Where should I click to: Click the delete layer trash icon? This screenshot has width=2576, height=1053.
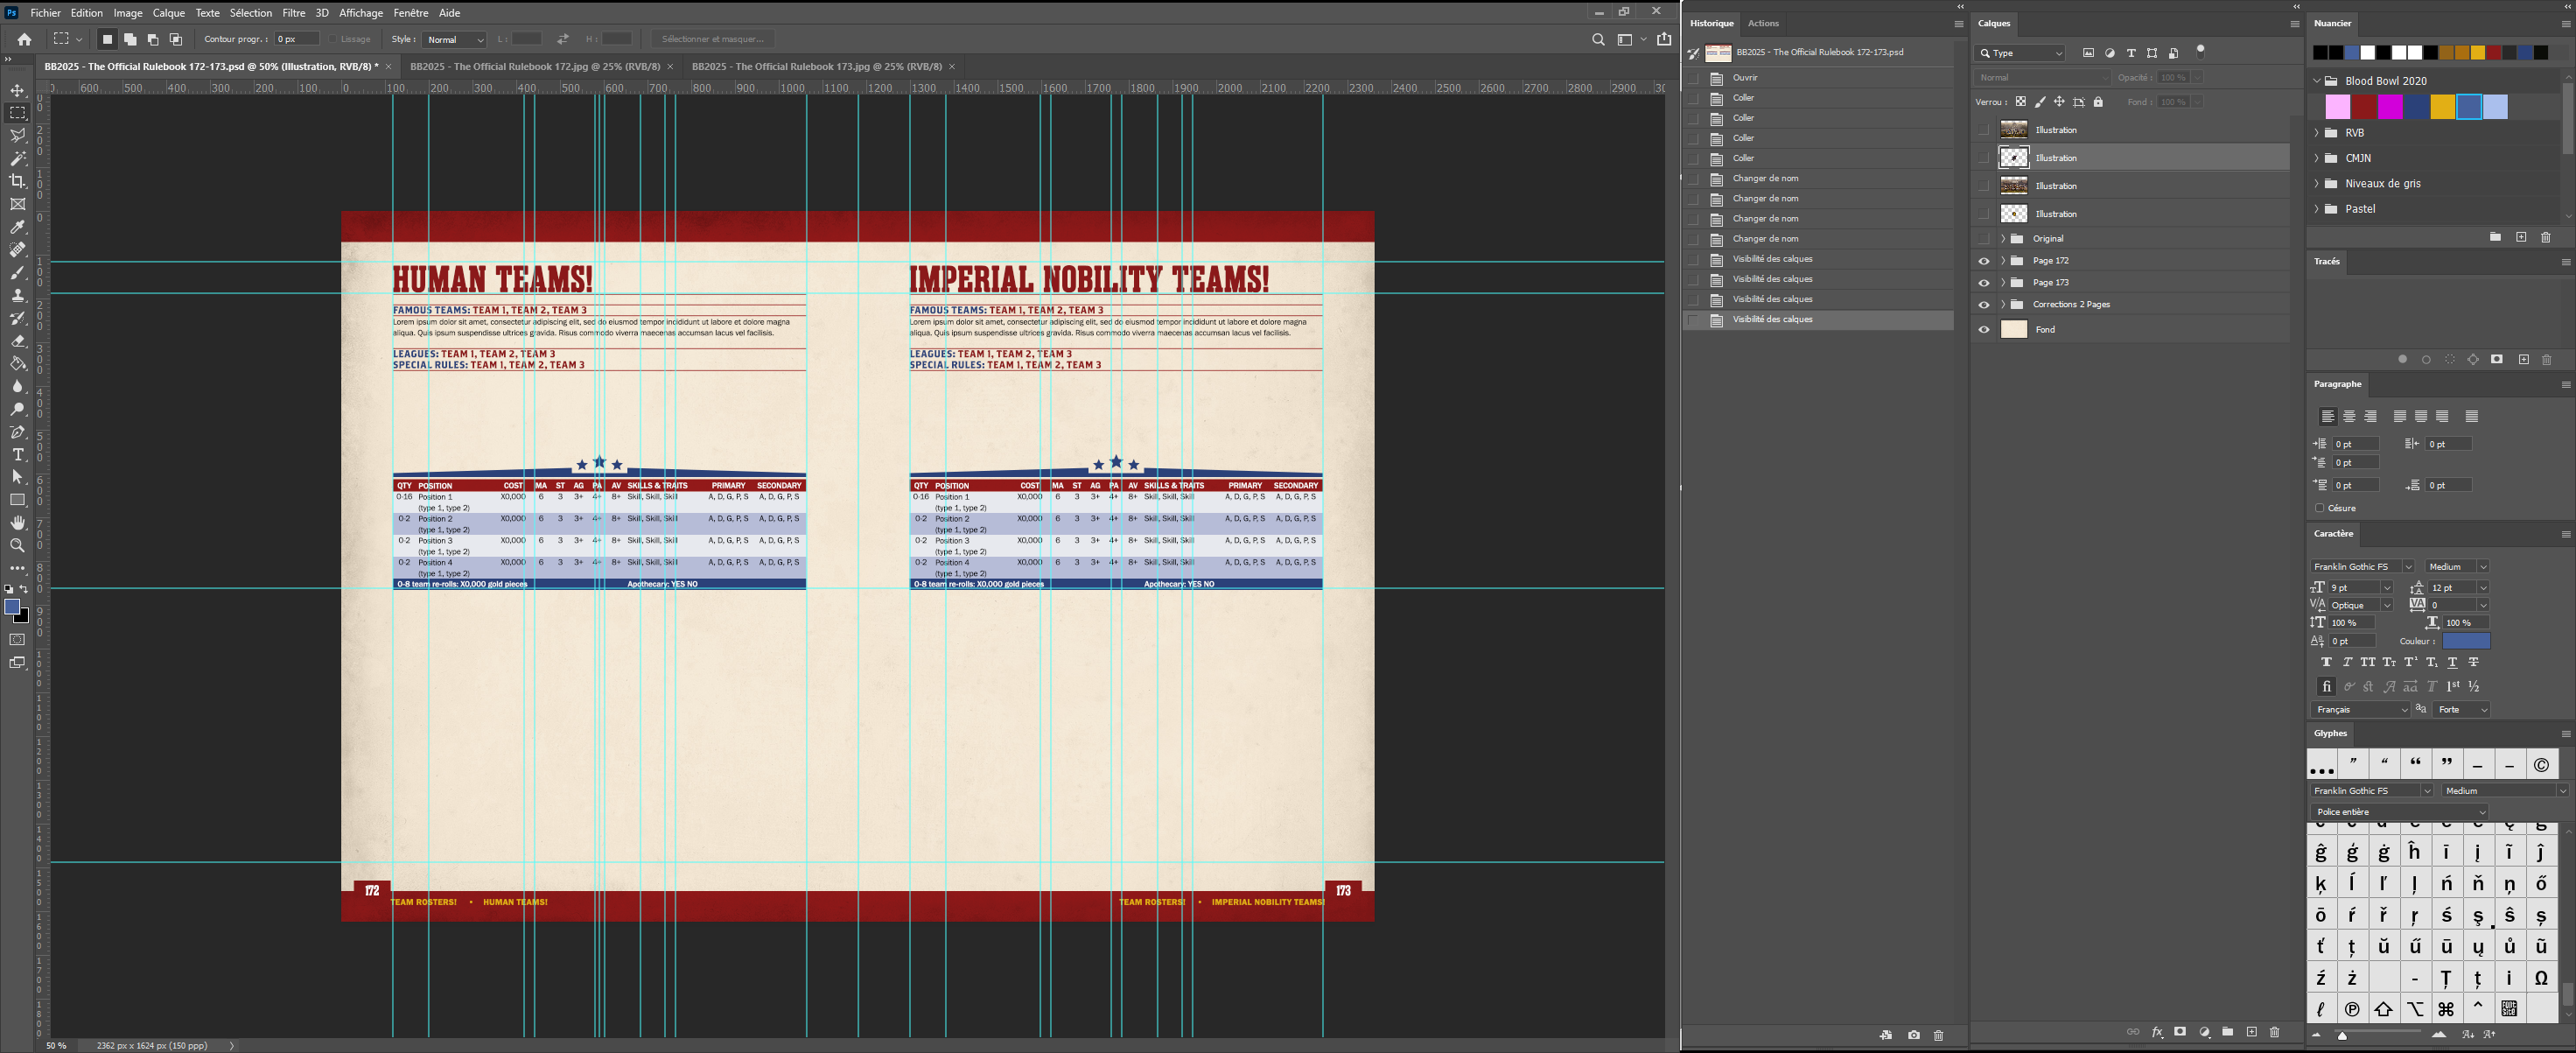tap(2274, 1032)
